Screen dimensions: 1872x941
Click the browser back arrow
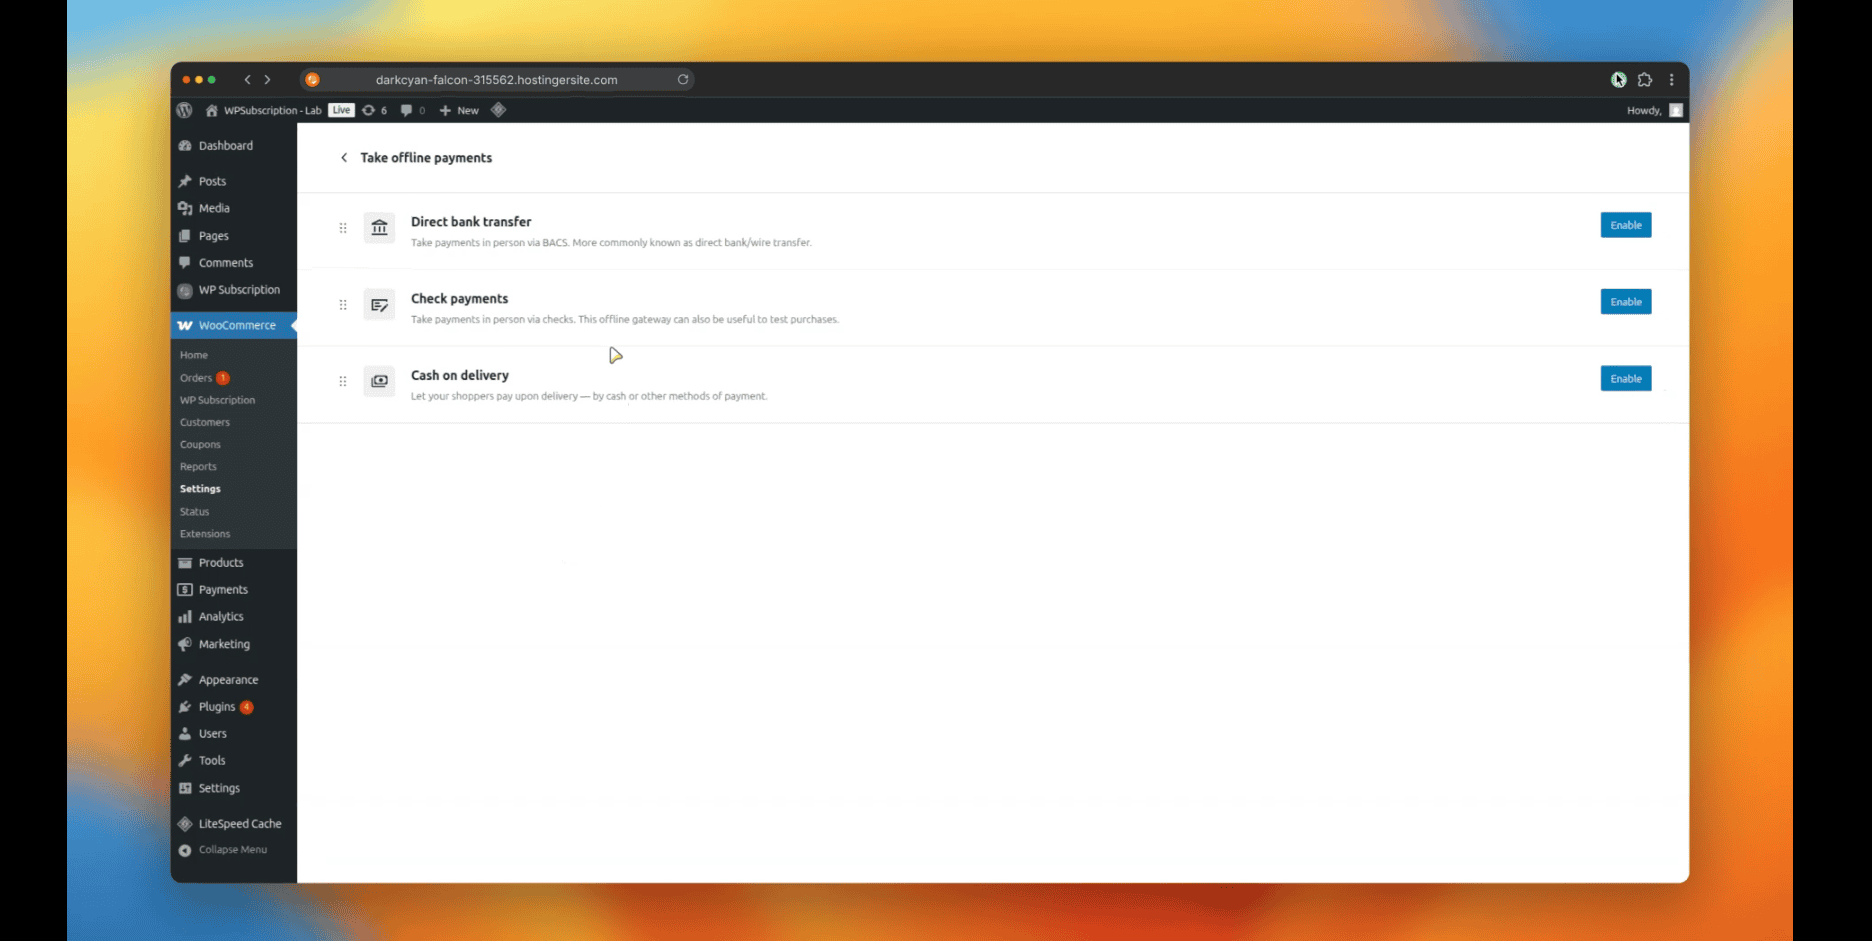click(248, 80)
